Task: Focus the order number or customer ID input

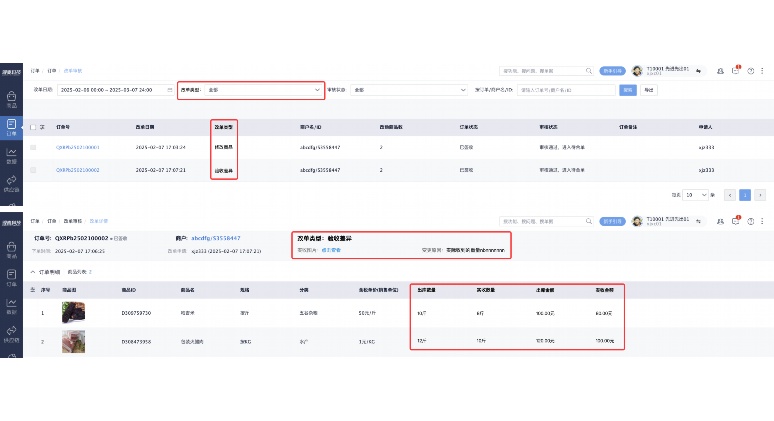Action: tap(566, 90)
